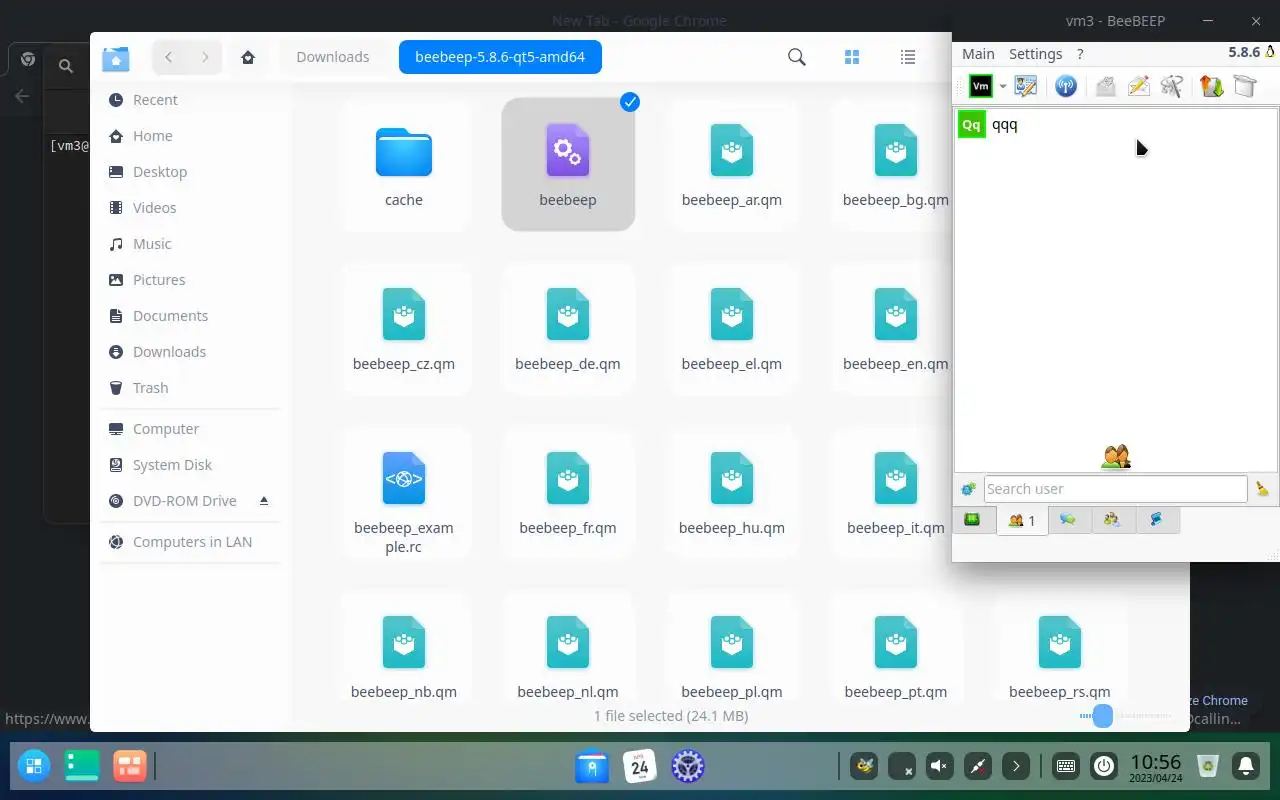Click the create group chat icon

[1172, 86]
